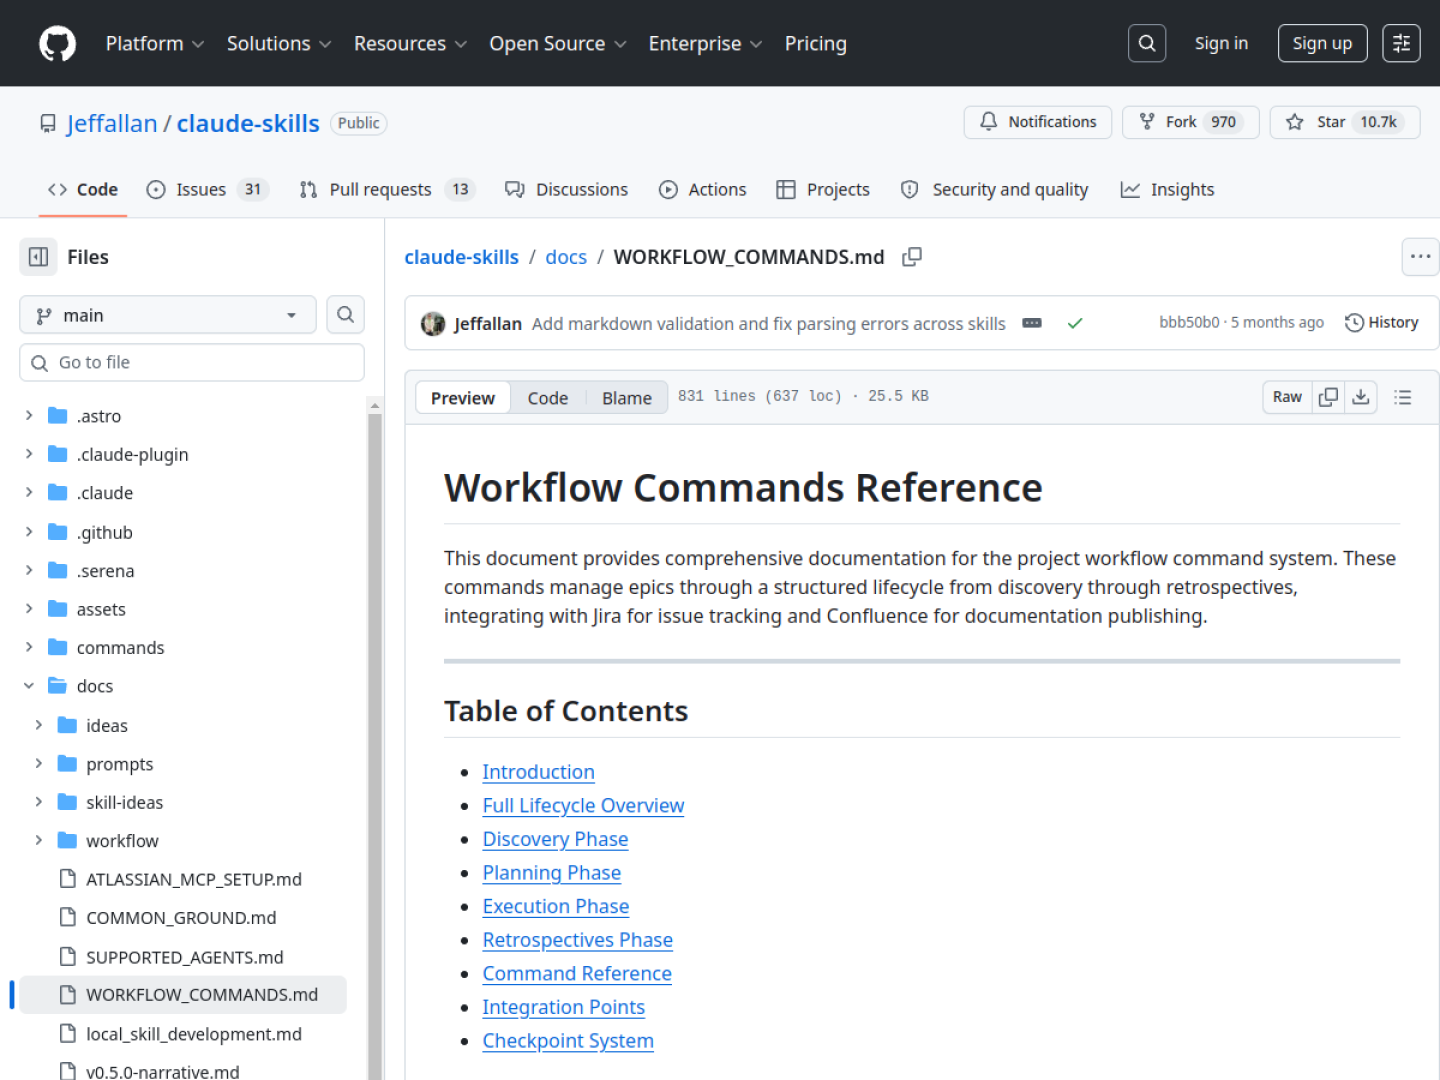Open the Discussions tab
Screen dimensions: 1440x1080
pos(567,189)
